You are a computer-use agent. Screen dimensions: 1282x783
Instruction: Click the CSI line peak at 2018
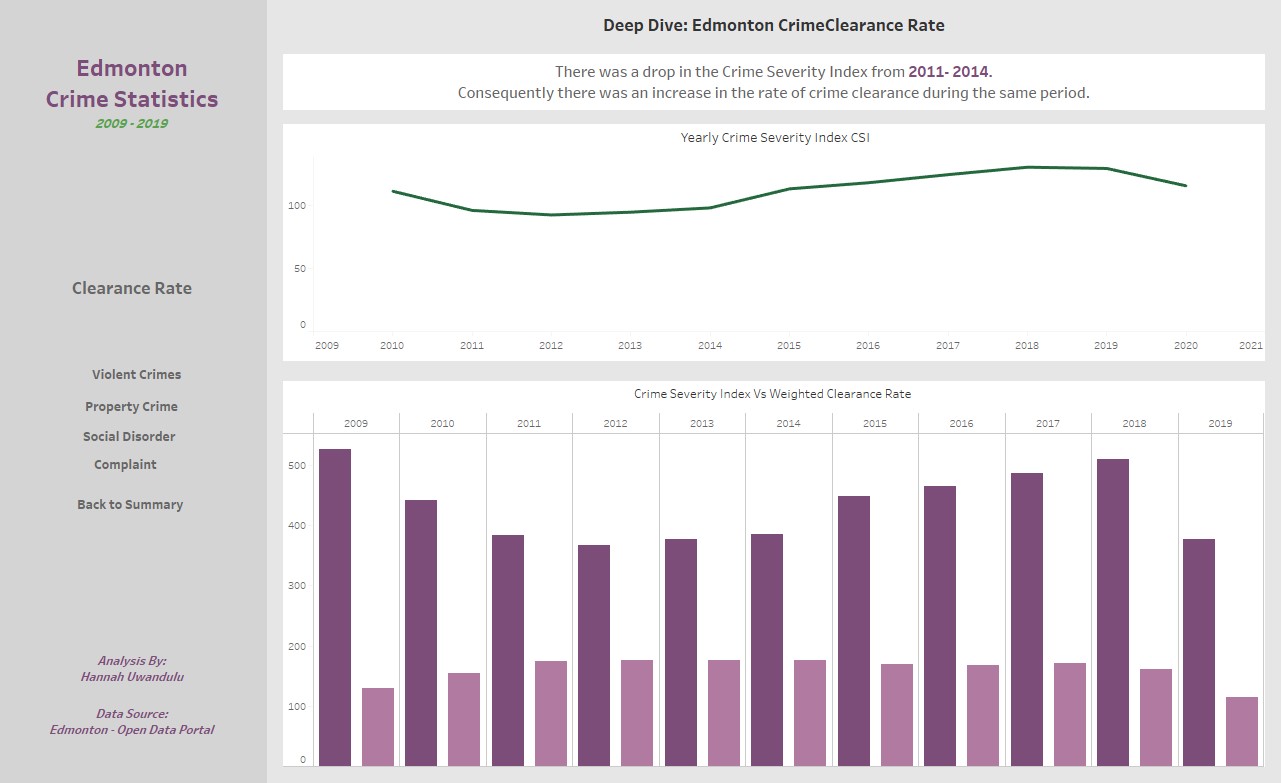coord(1026,168)
